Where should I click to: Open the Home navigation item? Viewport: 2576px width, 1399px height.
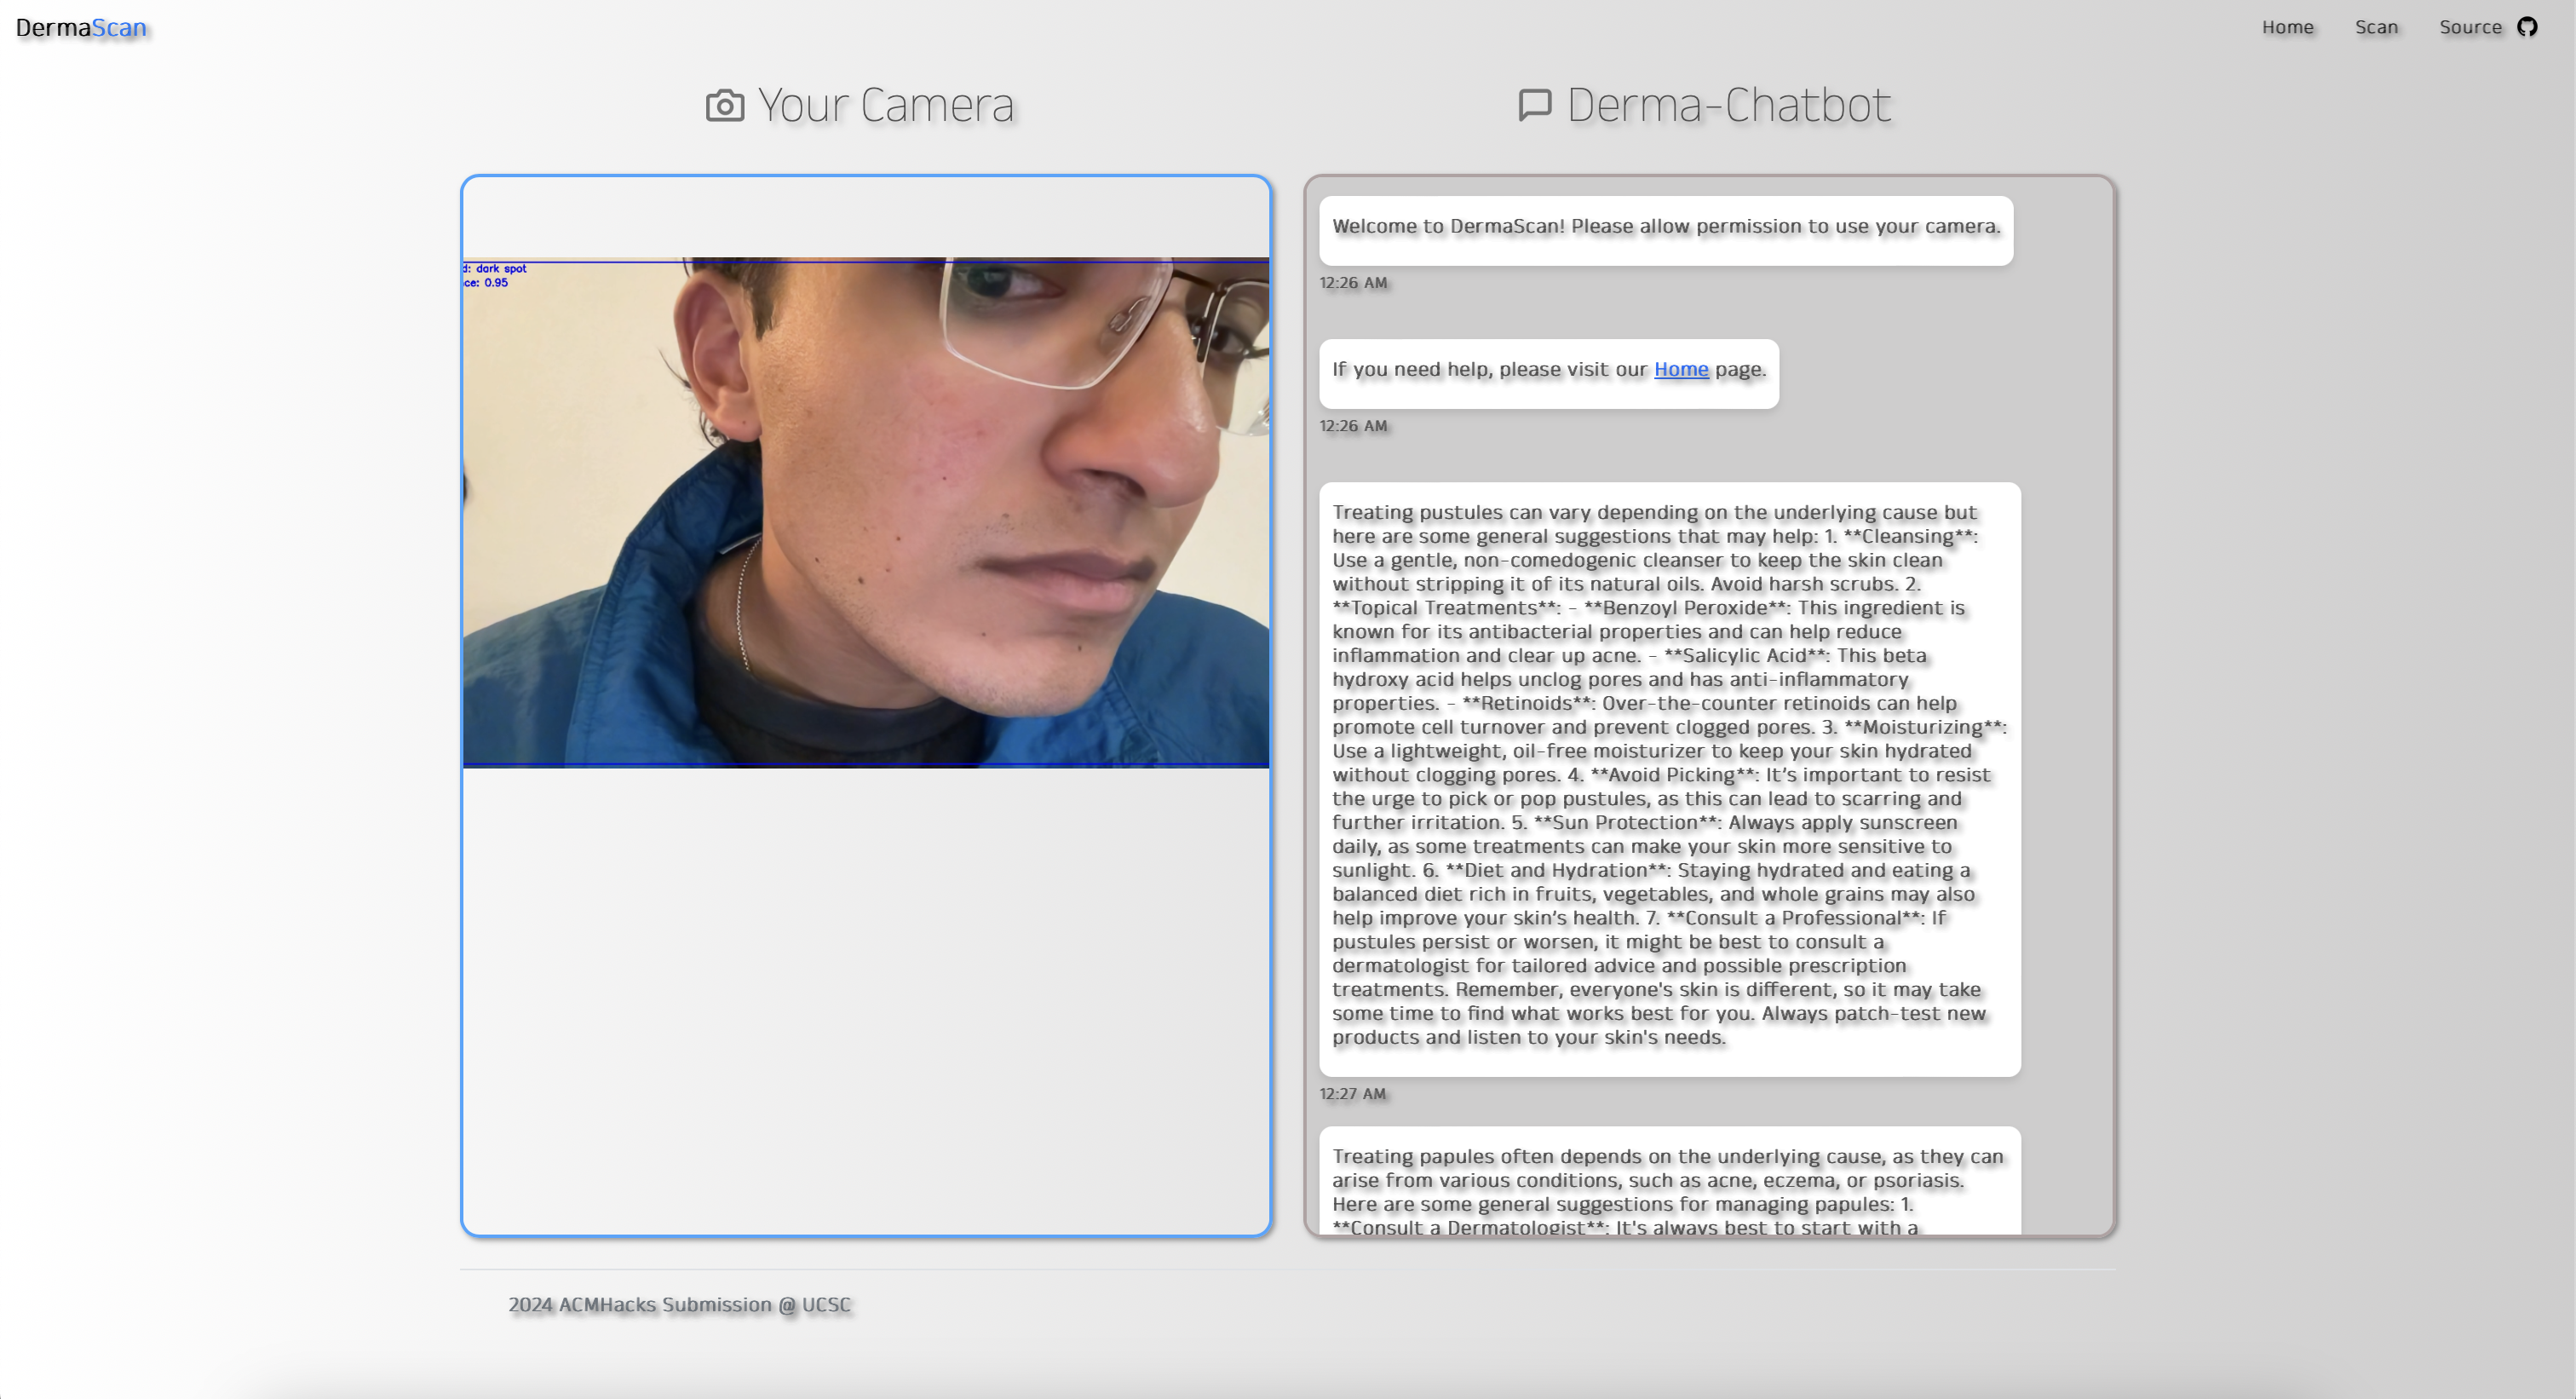2287,27
